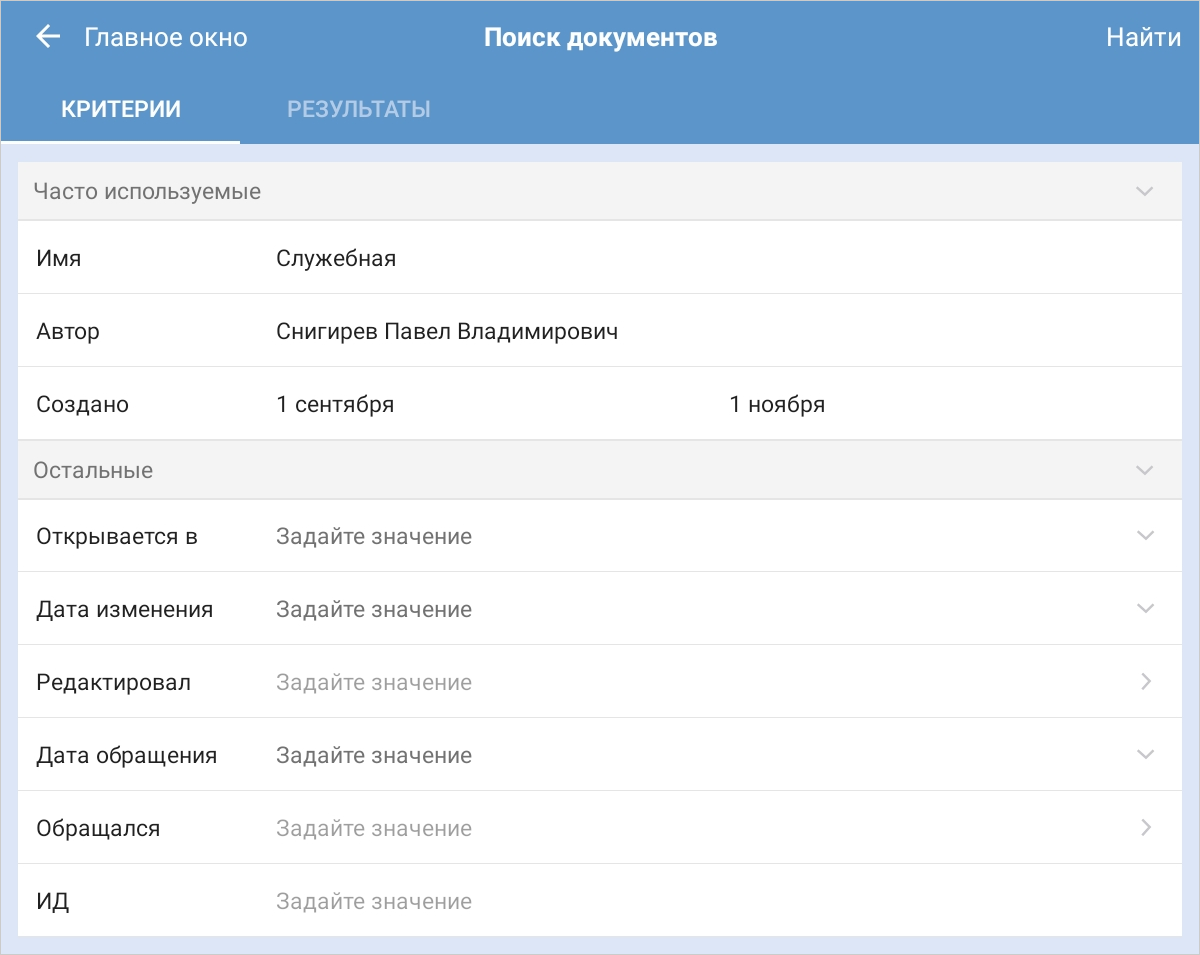Viewport: 1200px width, 955px height.
Task: Open the Открывается в dropdown arrow
Action: click(x=1145, y=536)
